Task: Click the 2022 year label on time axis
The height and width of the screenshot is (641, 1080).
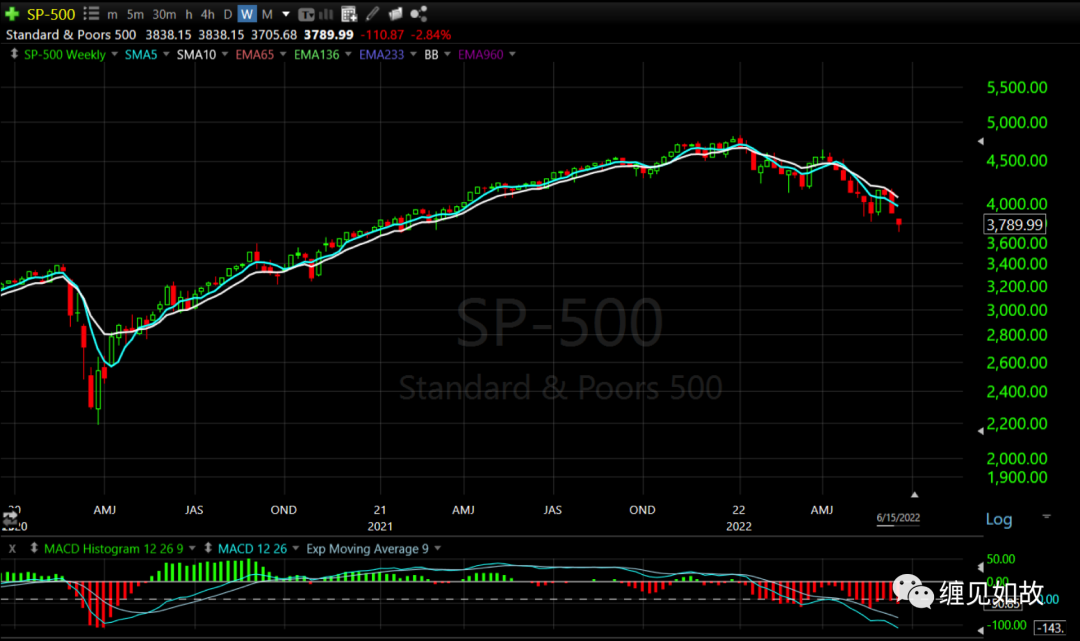Action: coord(738,526)
